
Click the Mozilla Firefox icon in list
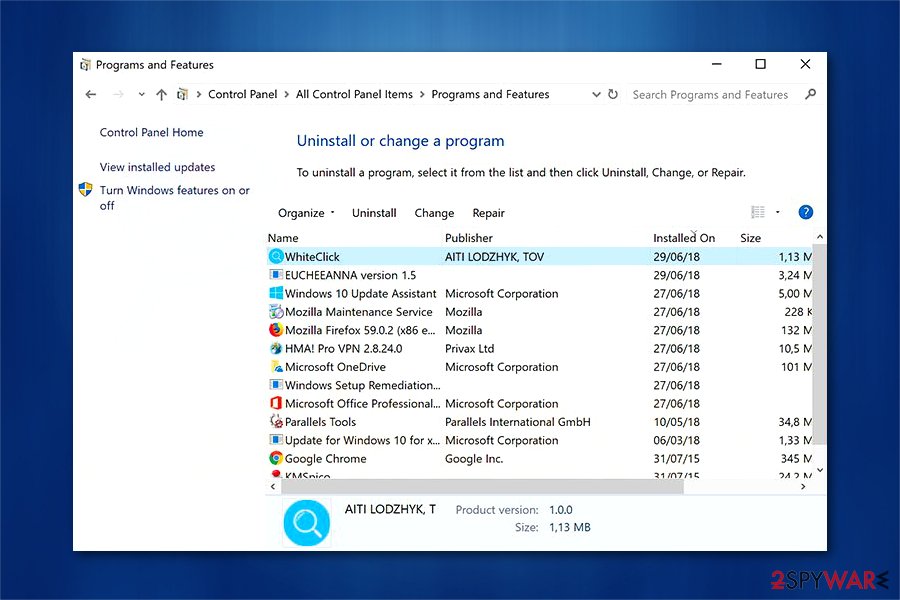[x=276, y=330]
